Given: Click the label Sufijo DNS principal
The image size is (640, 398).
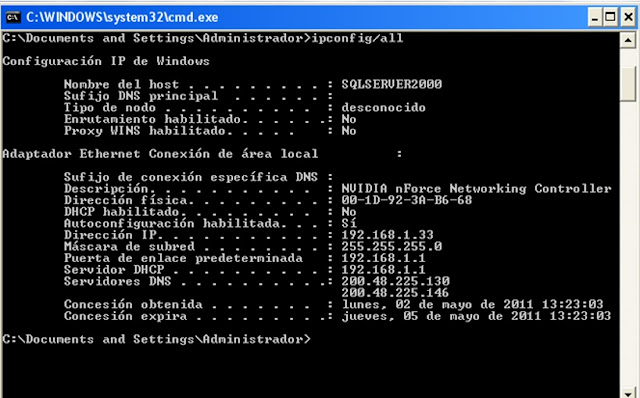Looking at the screenshot, I should pos(141,96).
